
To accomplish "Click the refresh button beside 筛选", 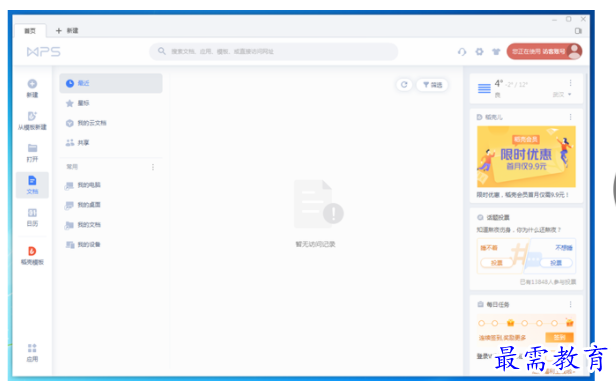I will click(x=404, y=84).
